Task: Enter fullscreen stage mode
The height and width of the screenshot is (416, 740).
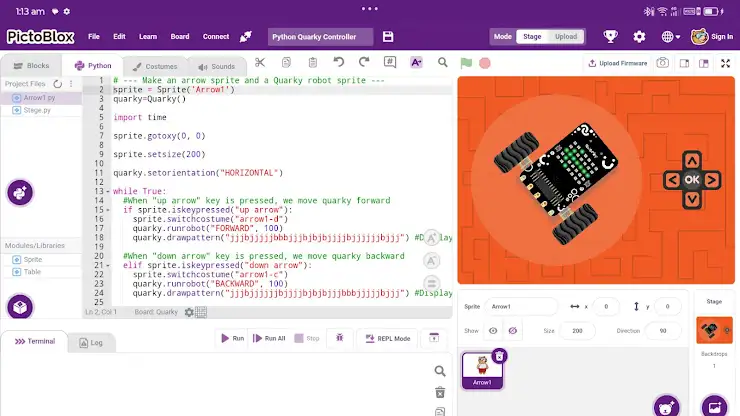Action: coord(725,63)
